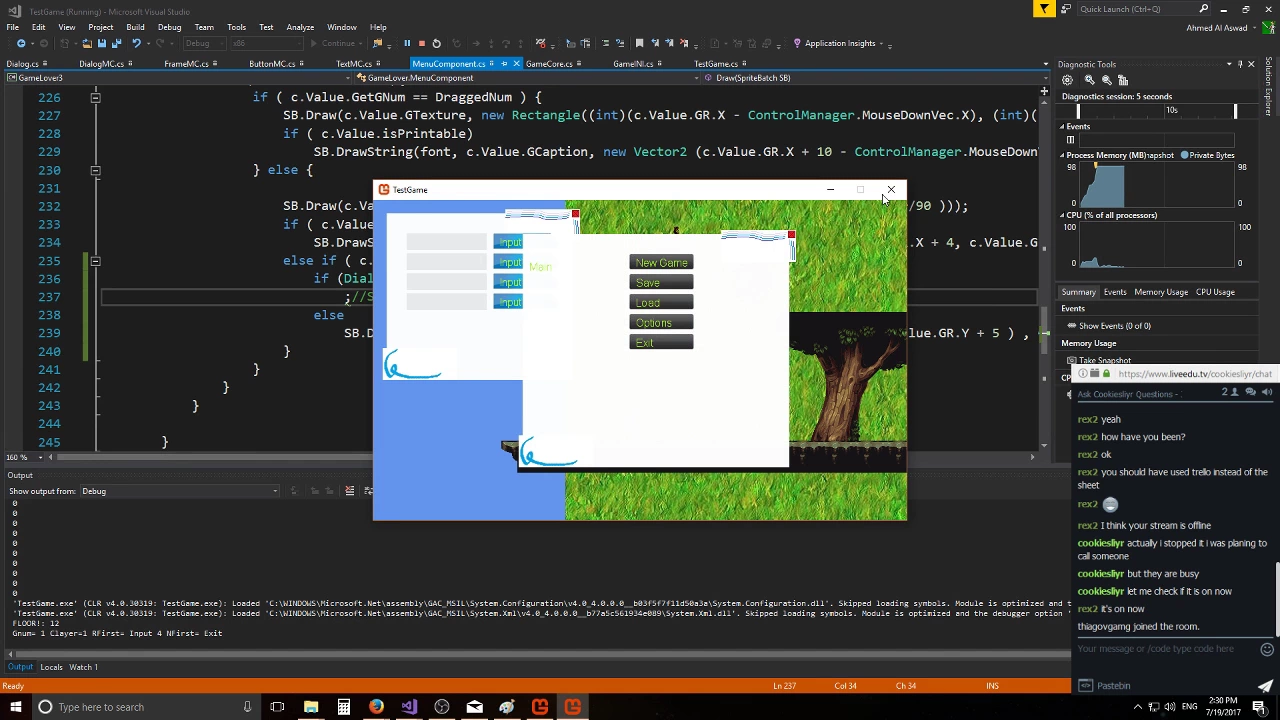Viewport: 1280px width, 720px height.
Task: Send the chat message with the arrow icon
Action: click(1265, 685)
